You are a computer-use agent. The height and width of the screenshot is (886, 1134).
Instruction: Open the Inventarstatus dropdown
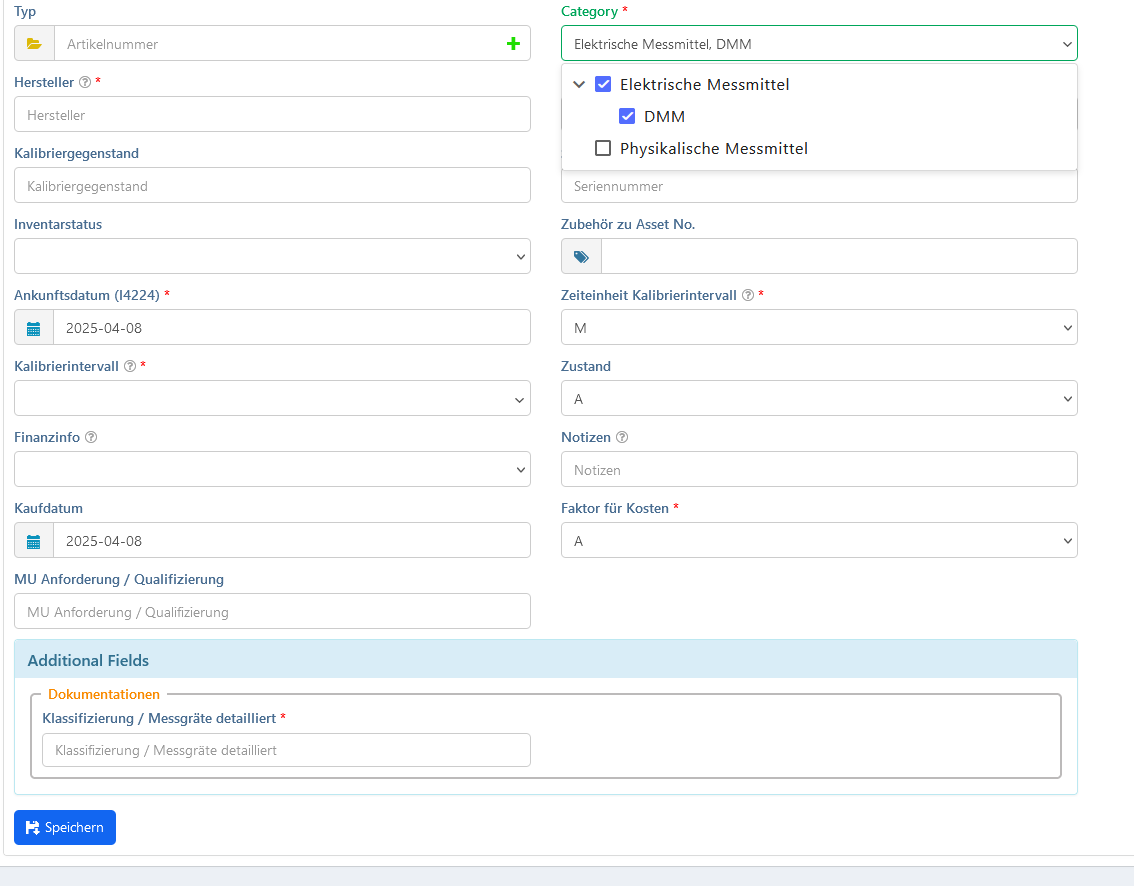(x=272, y=257)
